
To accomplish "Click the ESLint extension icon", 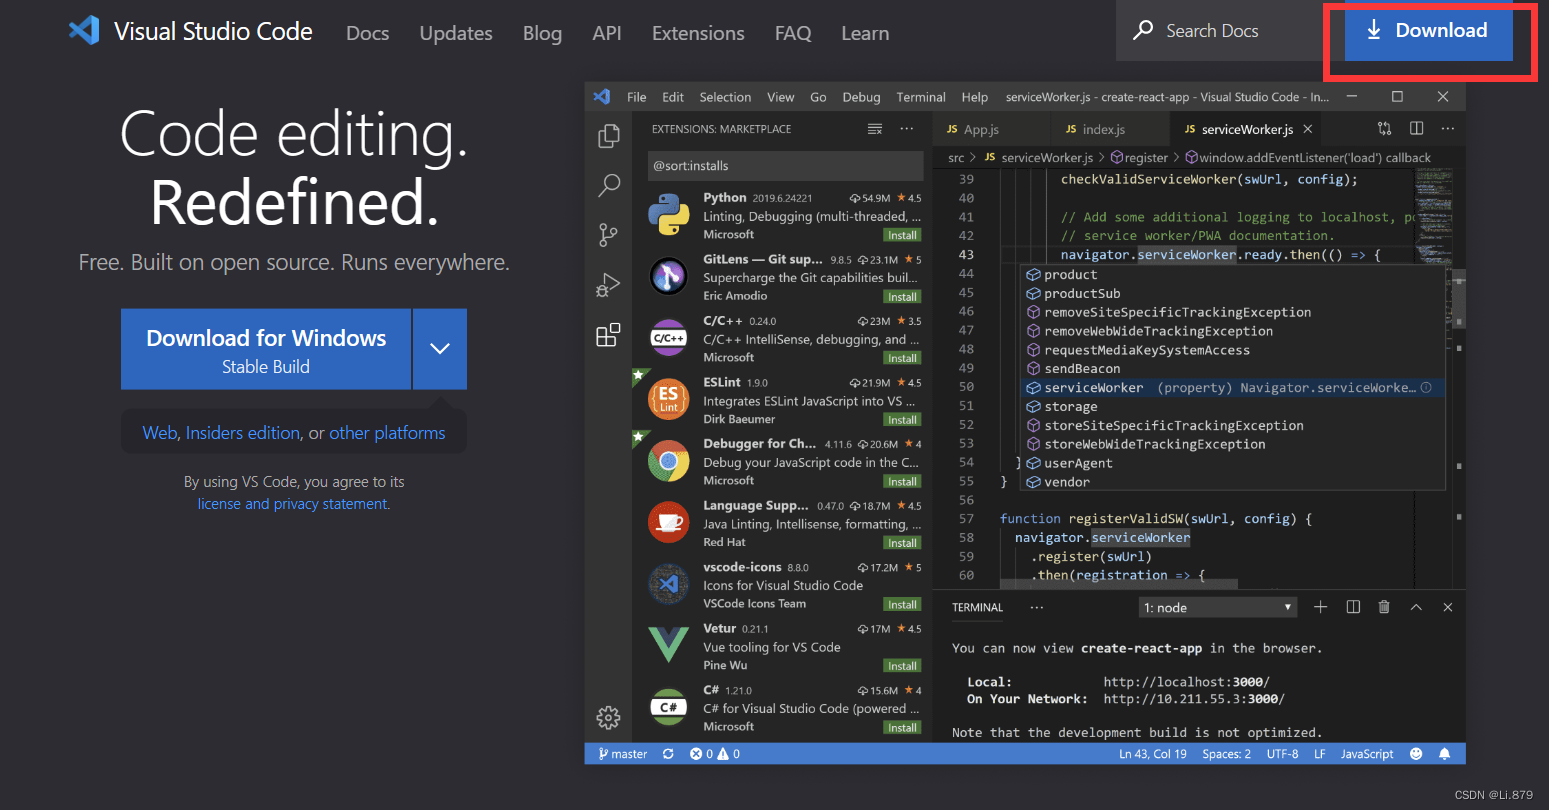I will click(x=668, y=400).
